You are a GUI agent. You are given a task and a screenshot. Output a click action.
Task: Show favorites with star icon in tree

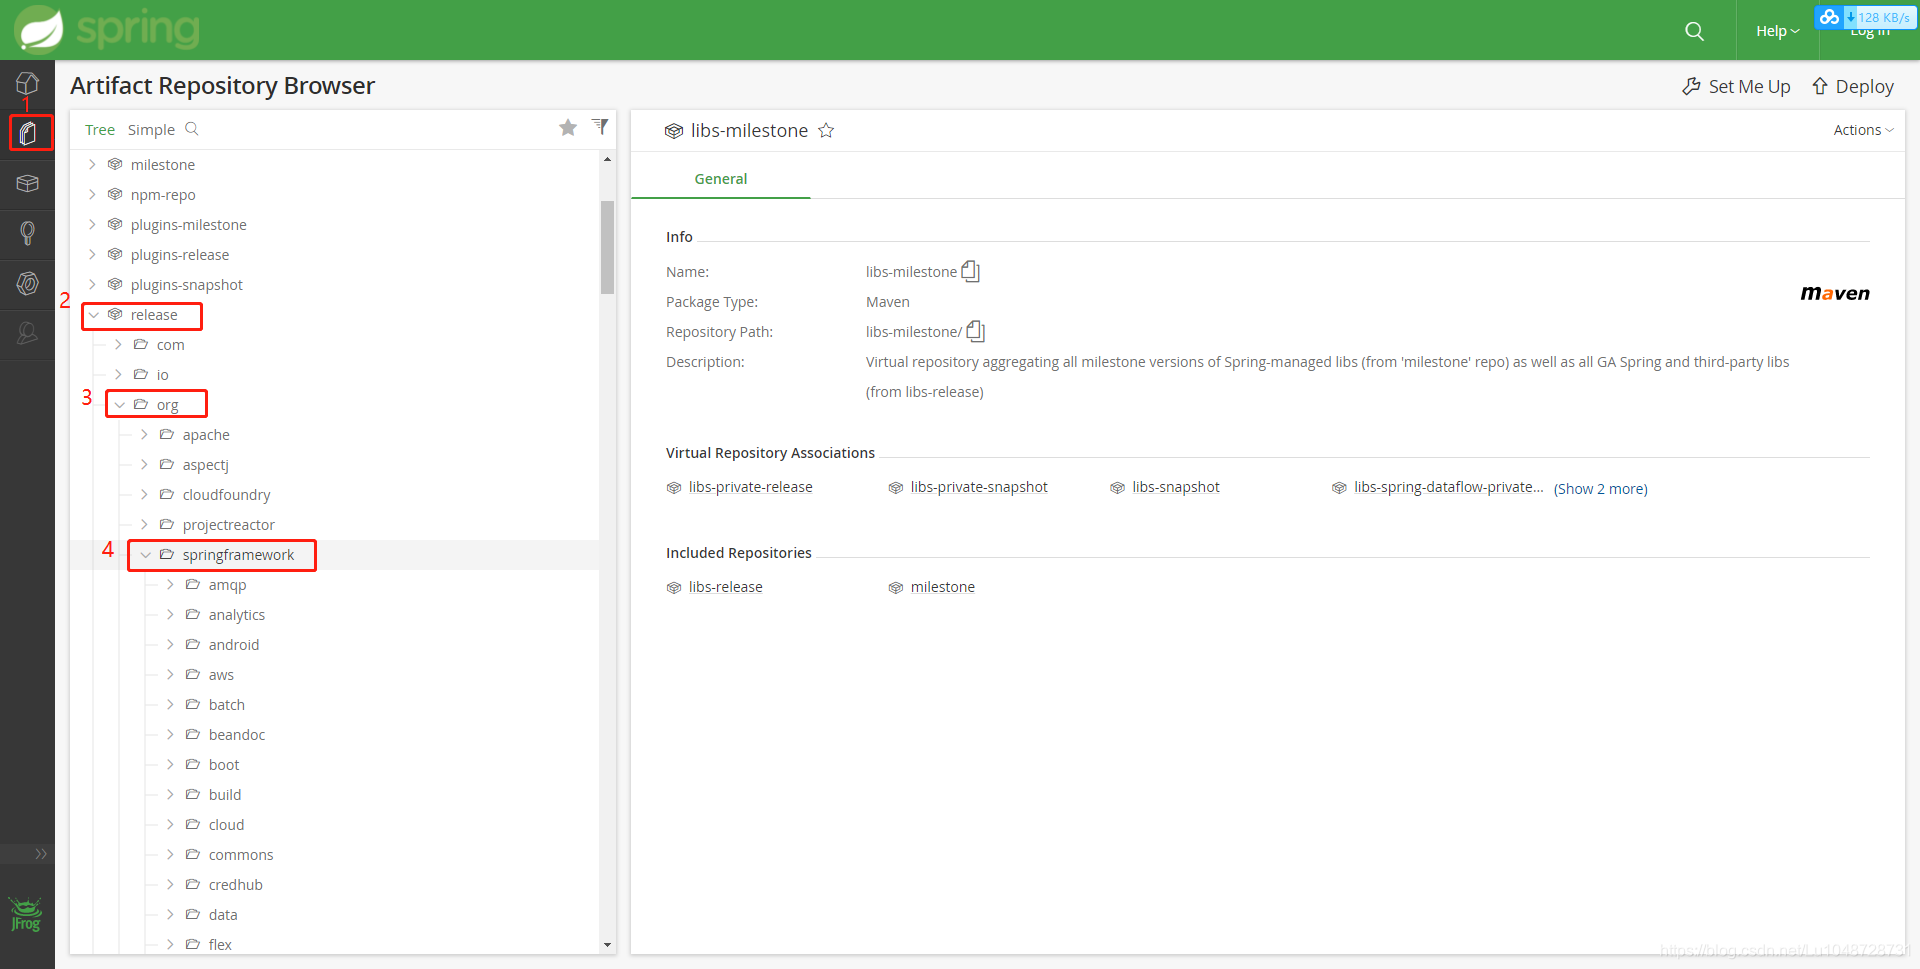tap(568, 127)
